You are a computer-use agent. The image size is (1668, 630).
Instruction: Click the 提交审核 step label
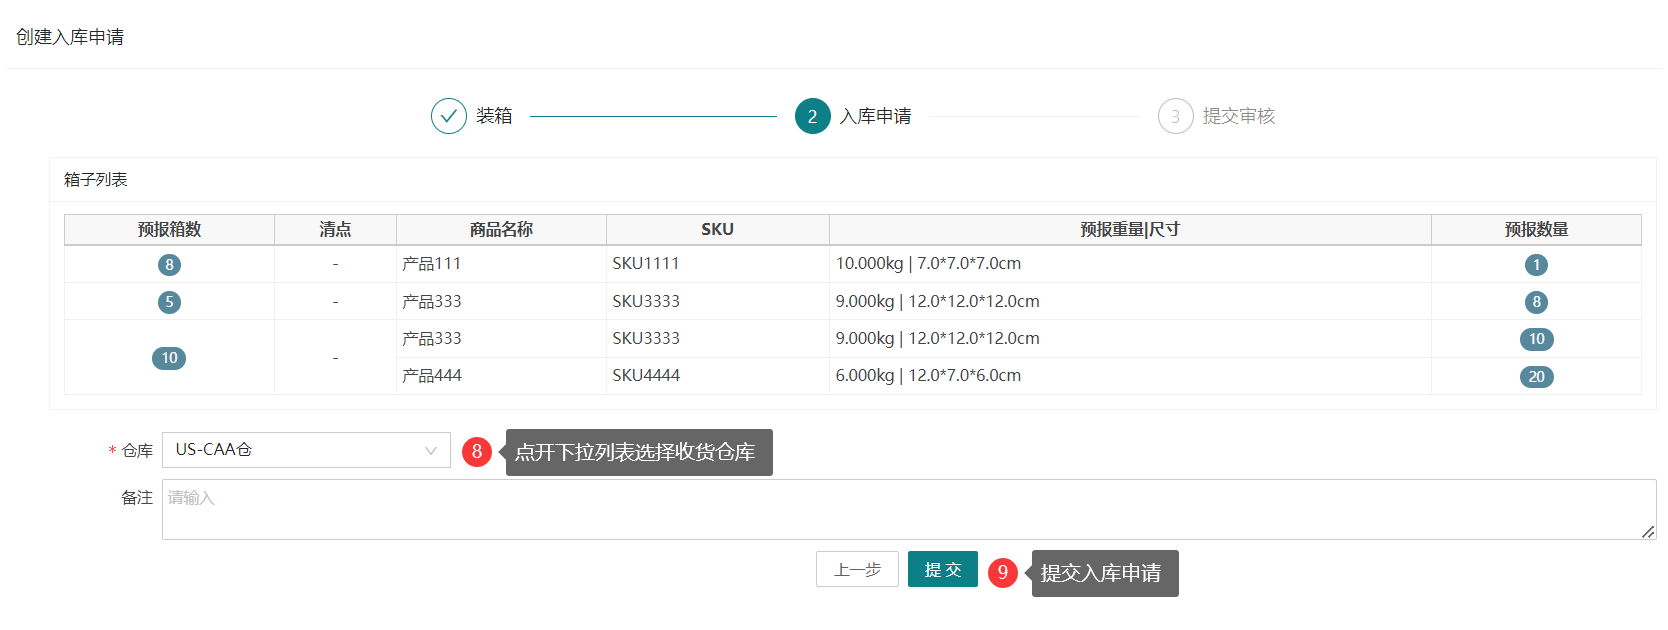(x=1239, y=116)
